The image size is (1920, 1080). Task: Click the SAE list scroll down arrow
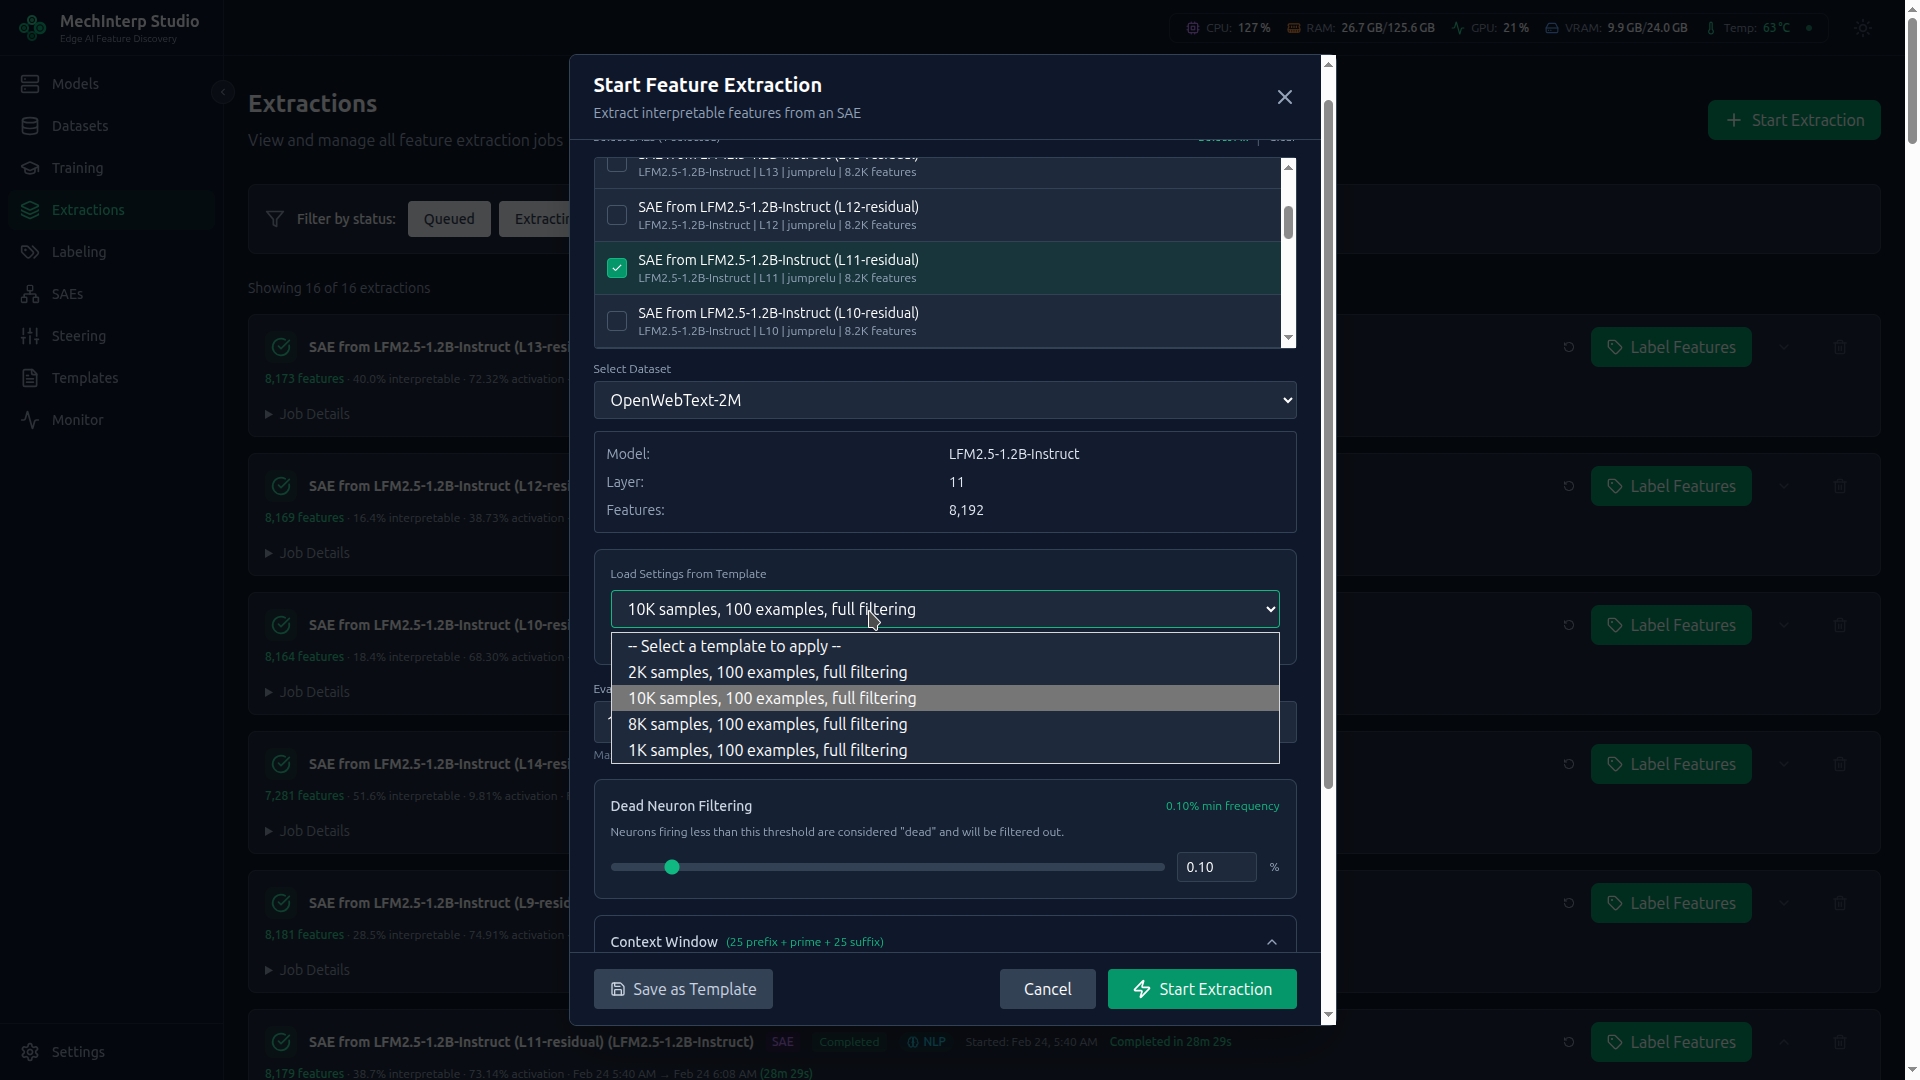coord(1288,338)
